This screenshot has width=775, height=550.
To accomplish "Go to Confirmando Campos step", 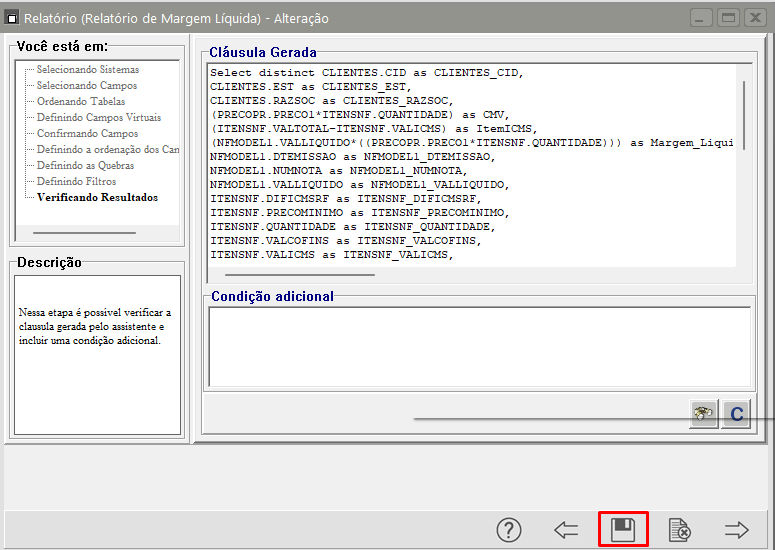I will click(x=87, y=134).
